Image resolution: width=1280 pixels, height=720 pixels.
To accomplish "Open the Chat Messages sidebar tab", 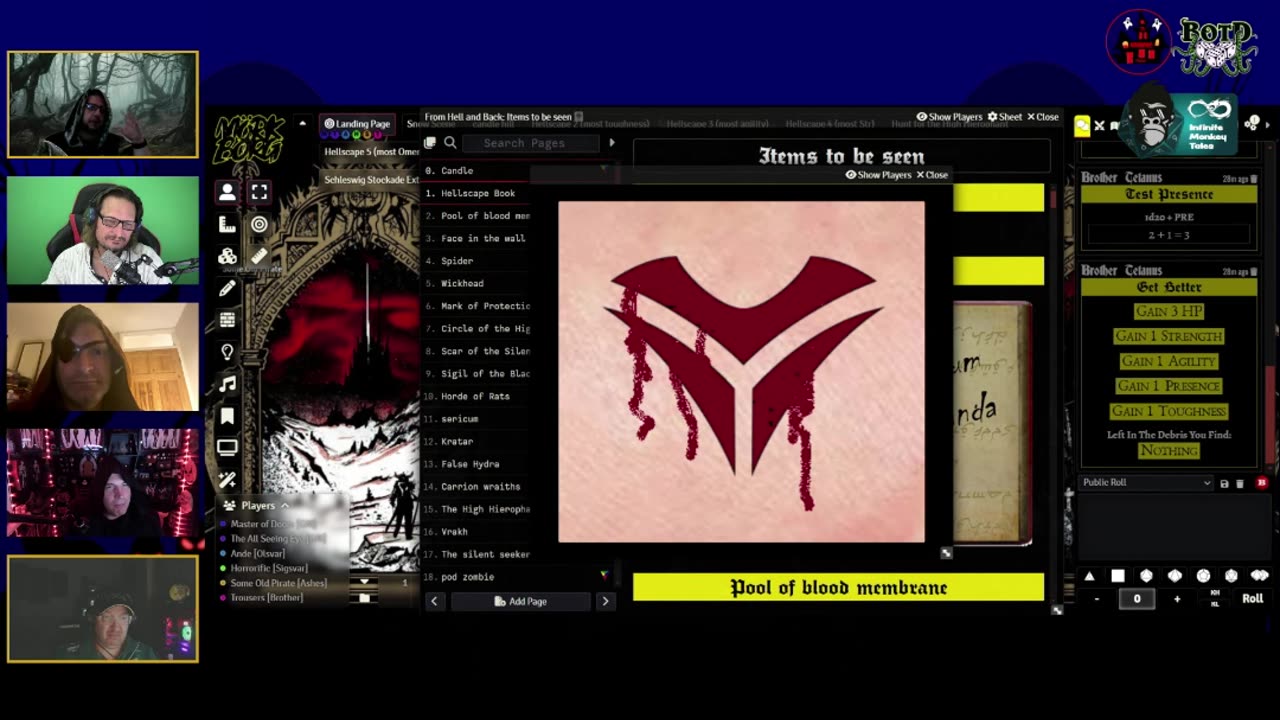I will coord(1082,125).
